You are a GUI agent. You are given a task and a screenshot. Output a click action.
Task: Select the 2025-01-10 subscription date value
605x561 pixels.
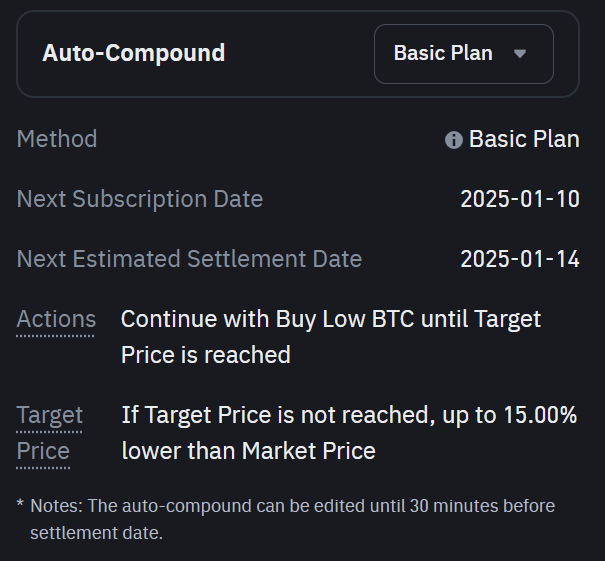(519, 199)
